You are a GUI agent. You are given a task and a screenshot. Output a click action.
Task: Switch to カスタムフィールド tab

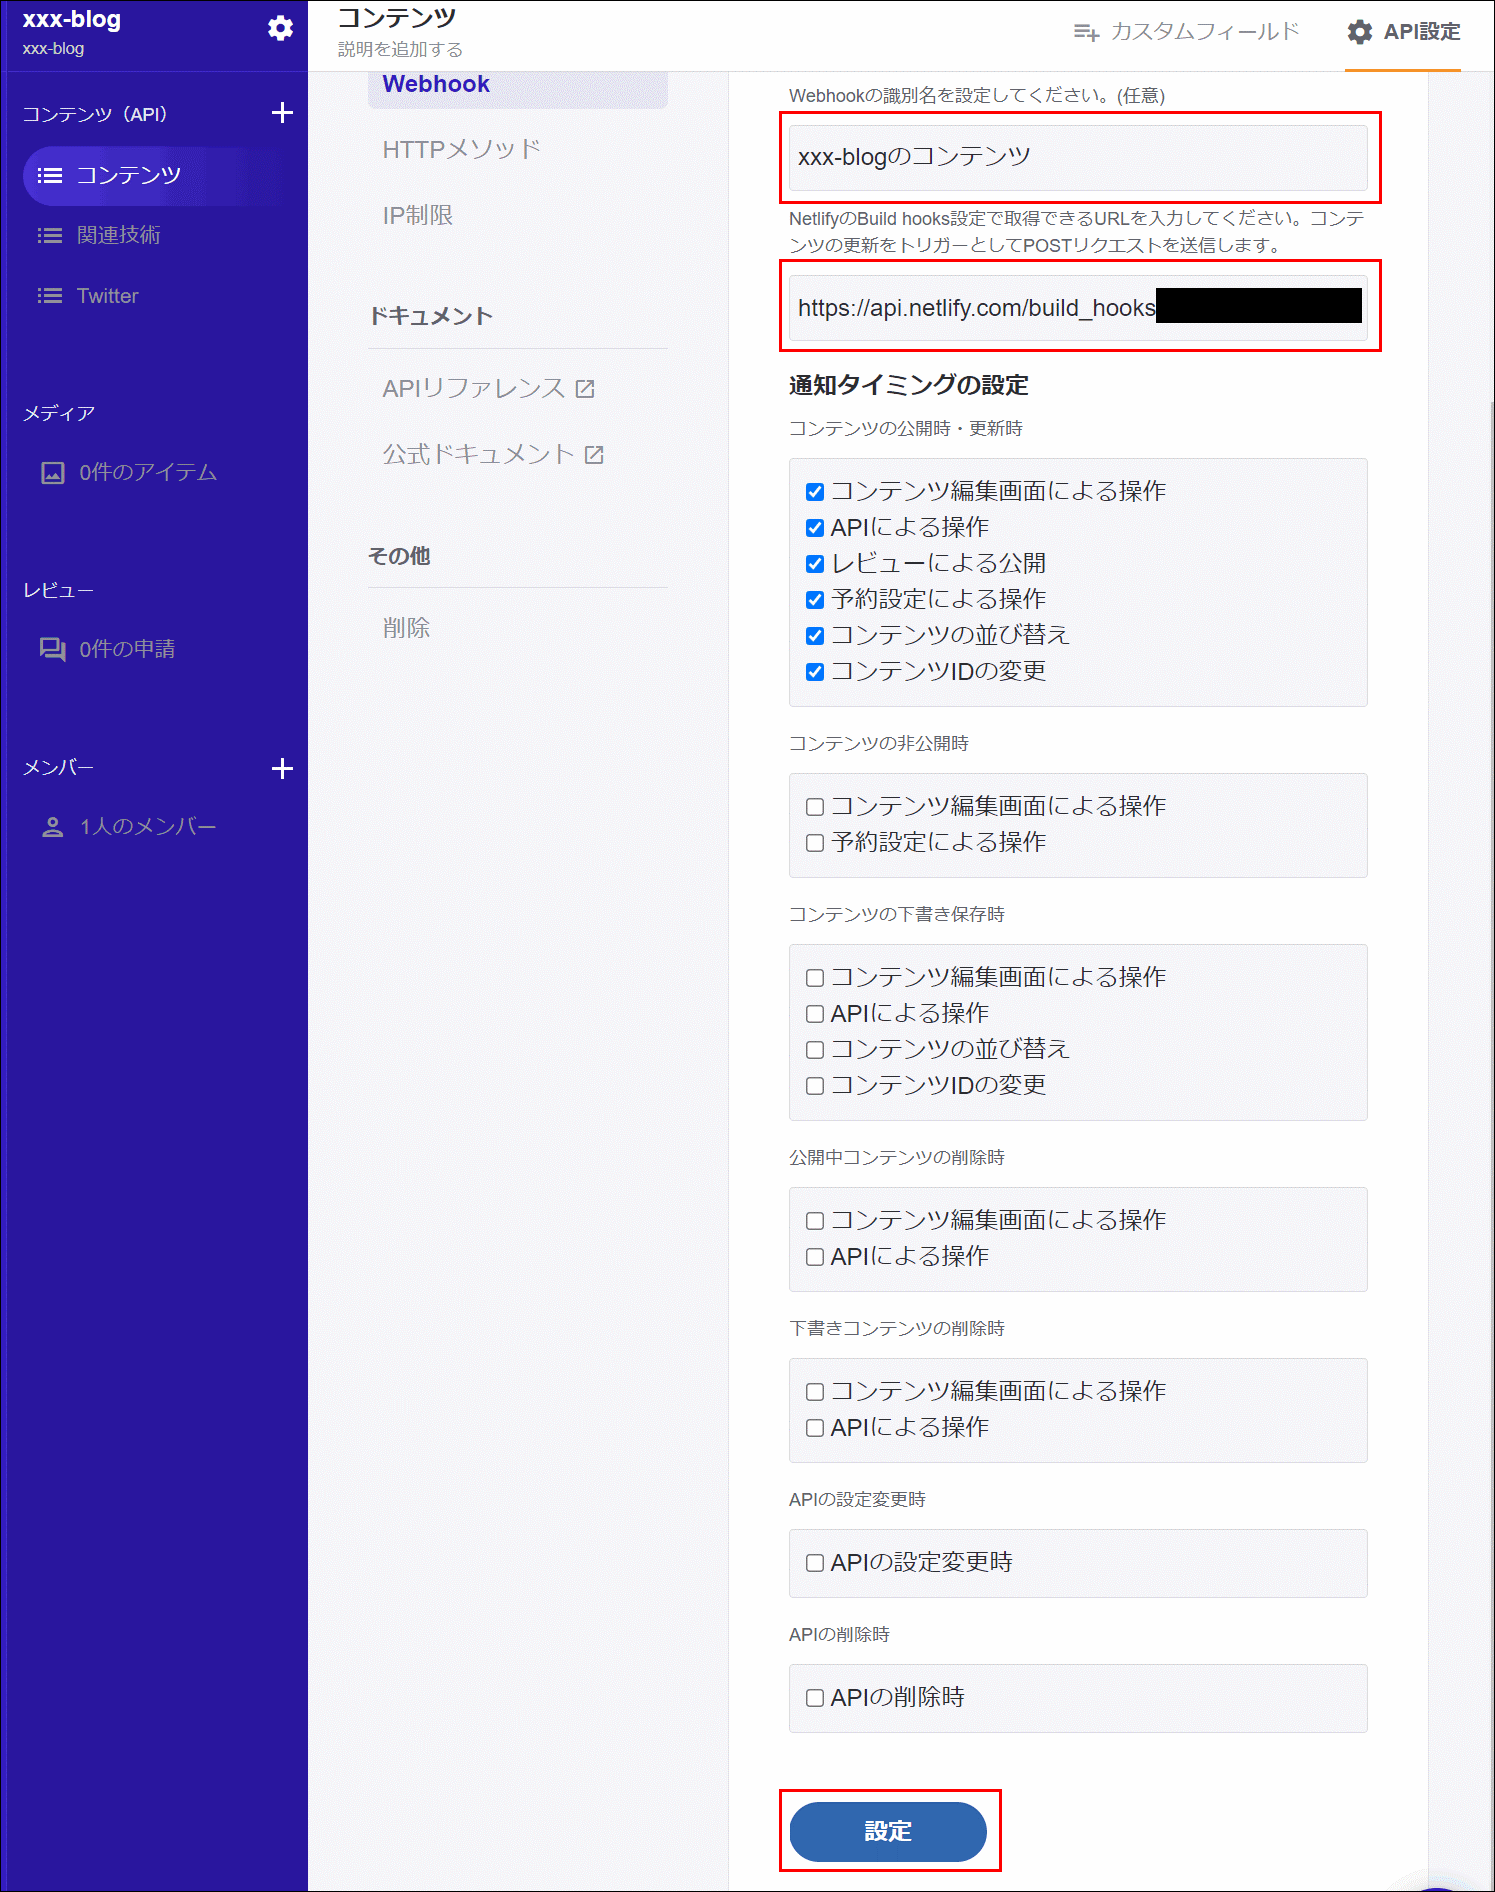(1186, 33)
